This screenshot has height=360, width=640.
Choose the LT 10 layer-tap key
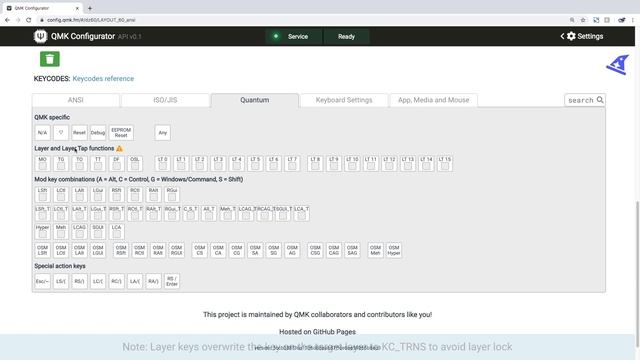pyautogui.click(x=352, y=164)
